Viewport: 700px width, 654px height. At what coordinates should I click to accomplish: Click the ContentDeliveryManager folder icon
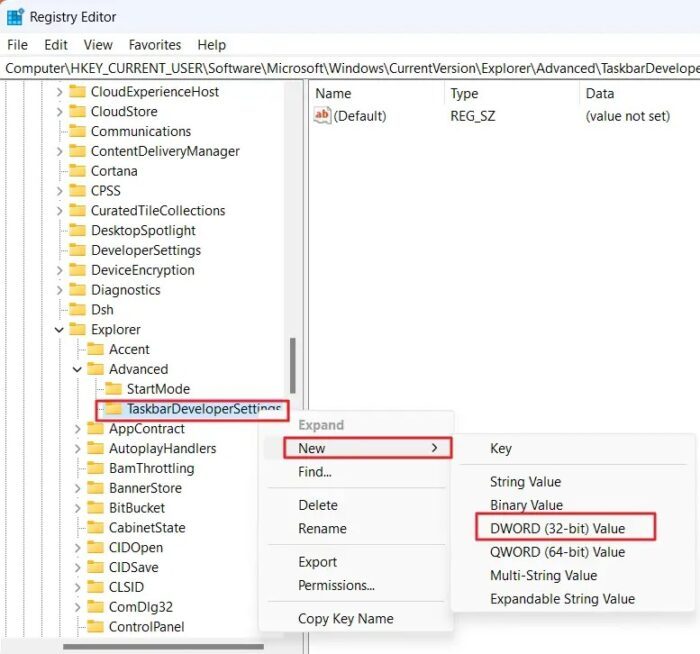pyautogui.click(x=77, y=151)
